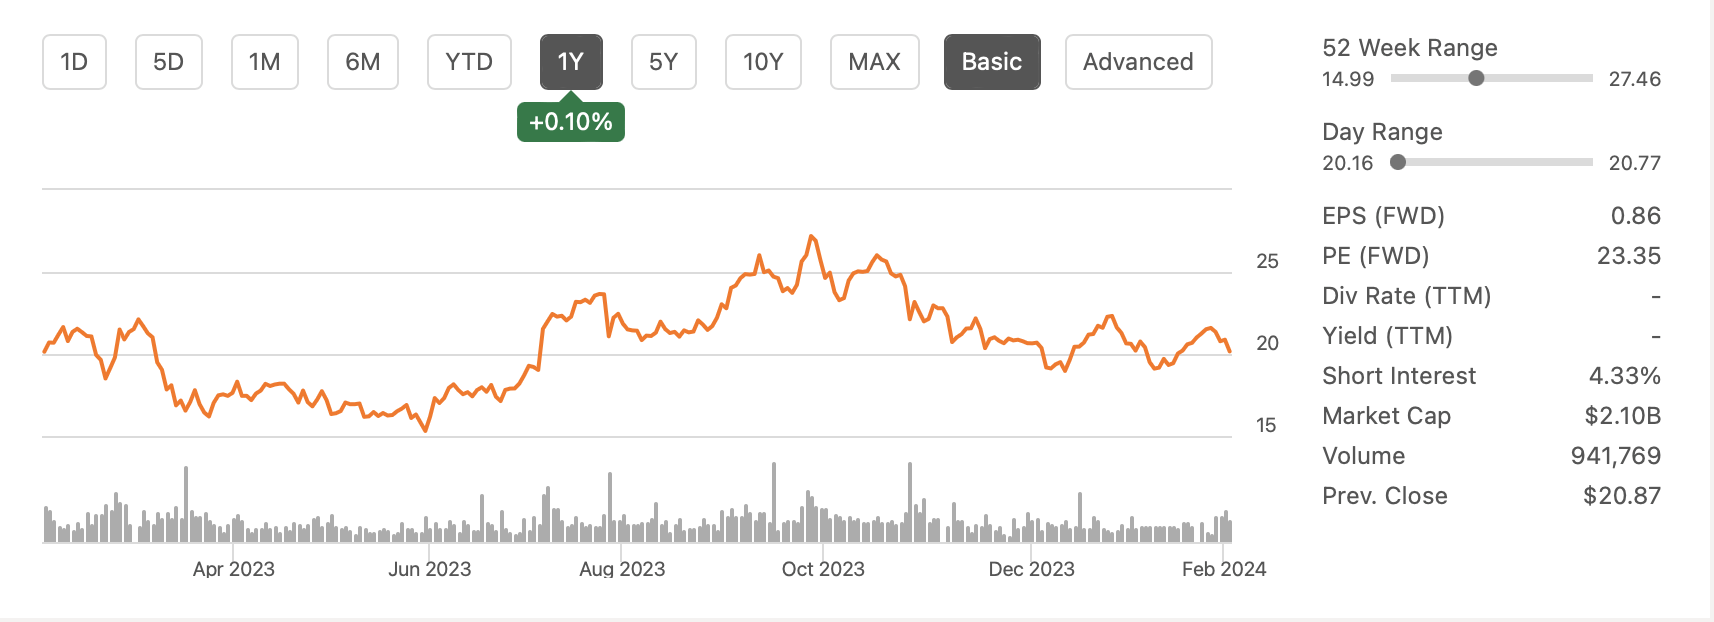1714x622 pixels.
Task: Switch to Advanced chart mode
Action: pos(1138,61)
